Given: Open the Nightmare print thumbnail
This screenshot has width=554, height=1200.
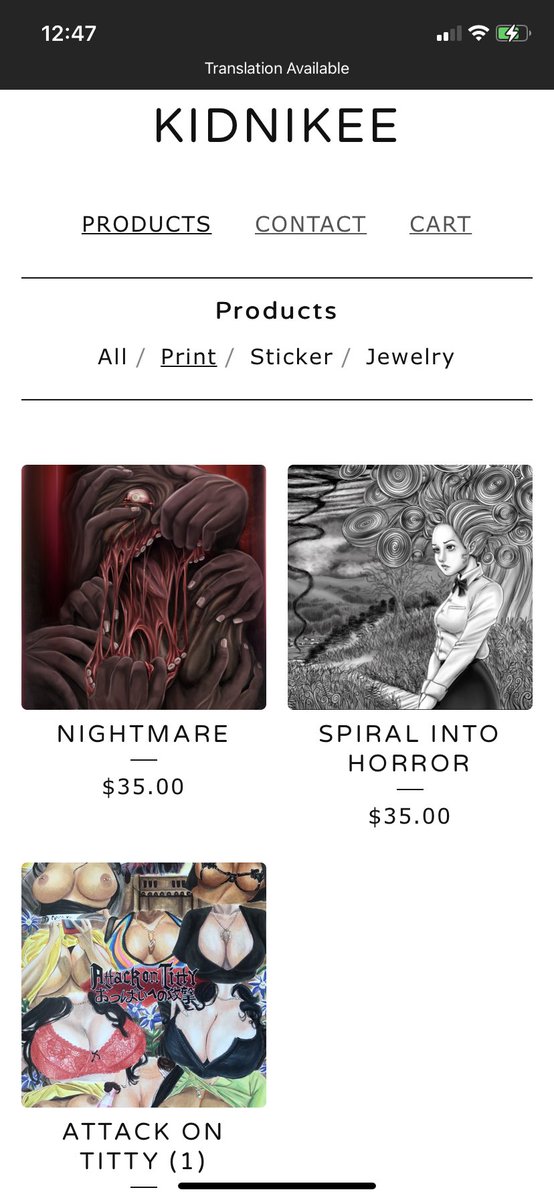Looking at the screenshot, I should [x=144, y=587].
